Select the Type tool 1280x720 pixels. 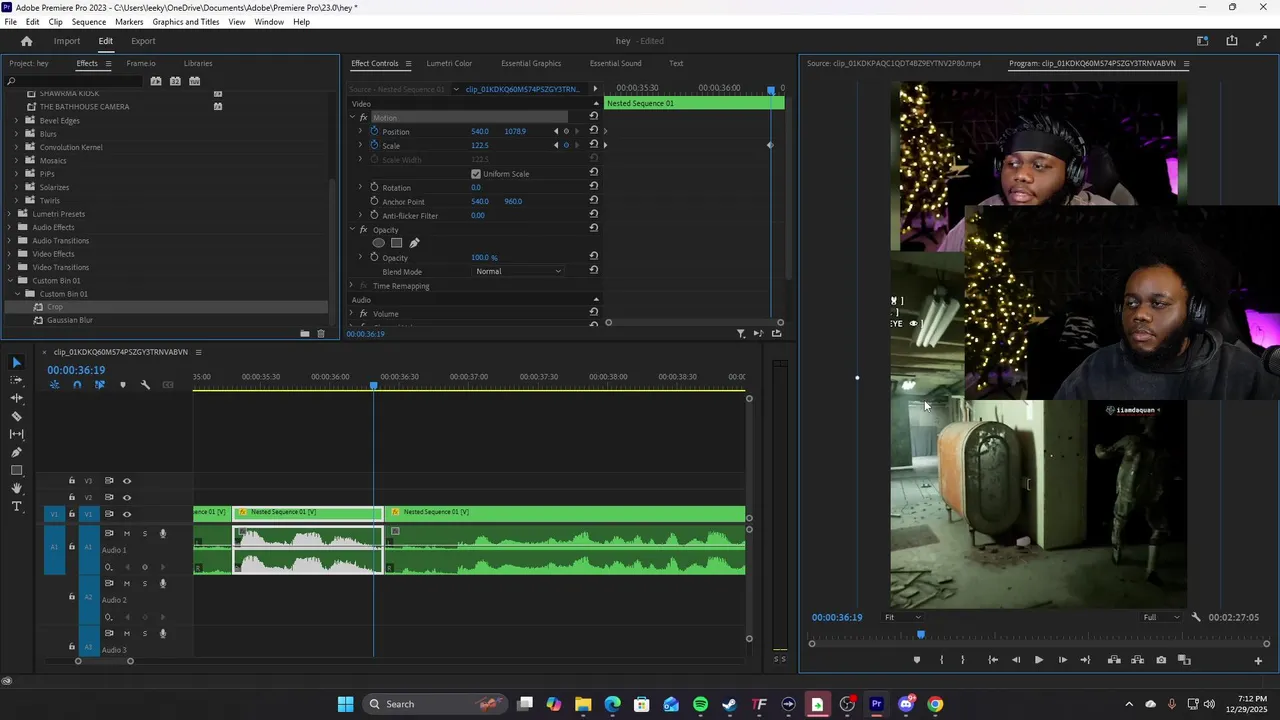pos(16,507)
